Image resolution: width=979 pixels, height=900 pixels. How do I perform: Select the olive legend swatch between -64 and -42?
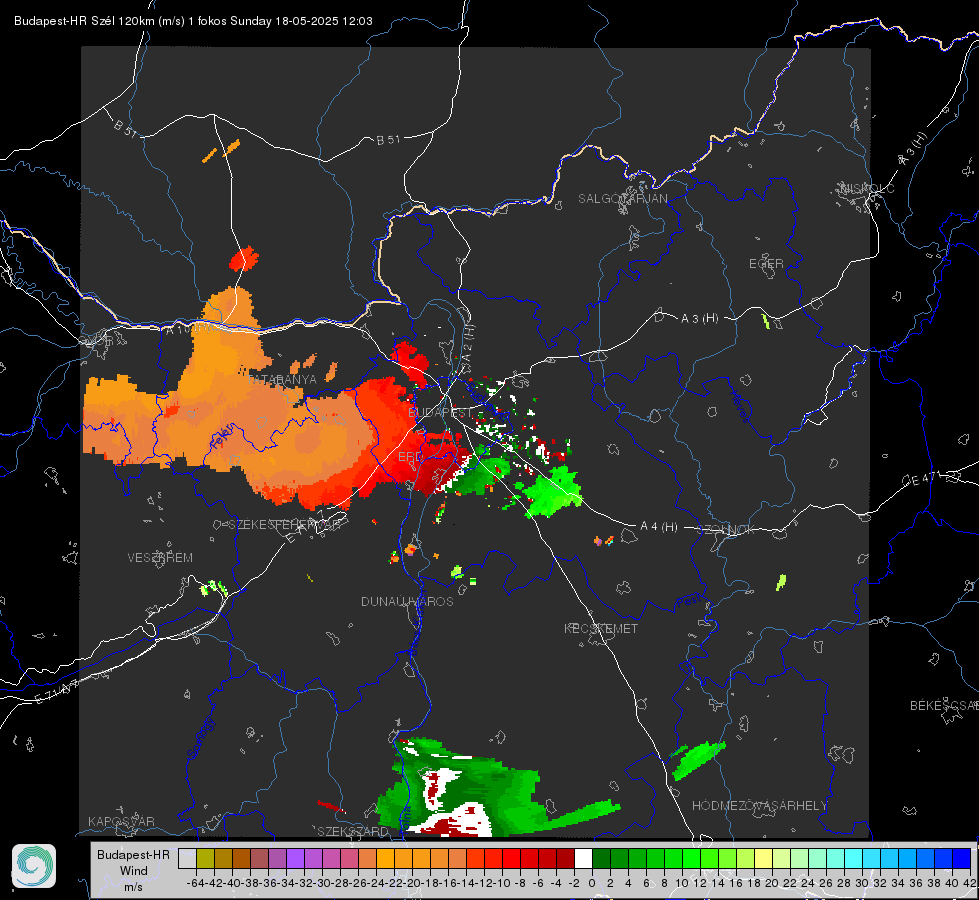(205, 859)
